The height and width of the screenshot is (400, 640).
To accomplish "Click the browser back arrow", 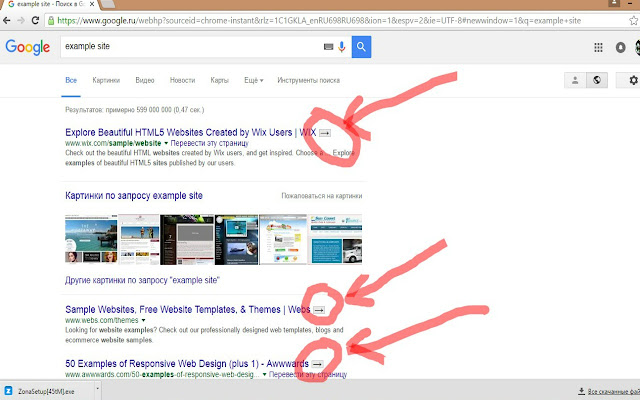I will point(7,20).
